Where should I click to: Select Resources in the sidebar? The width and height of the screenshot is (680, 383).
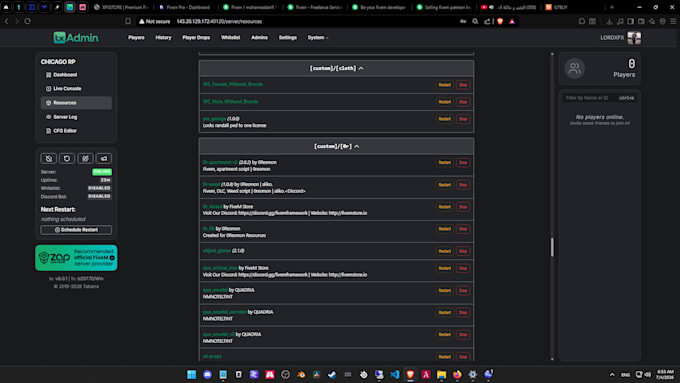click(76, 103)
